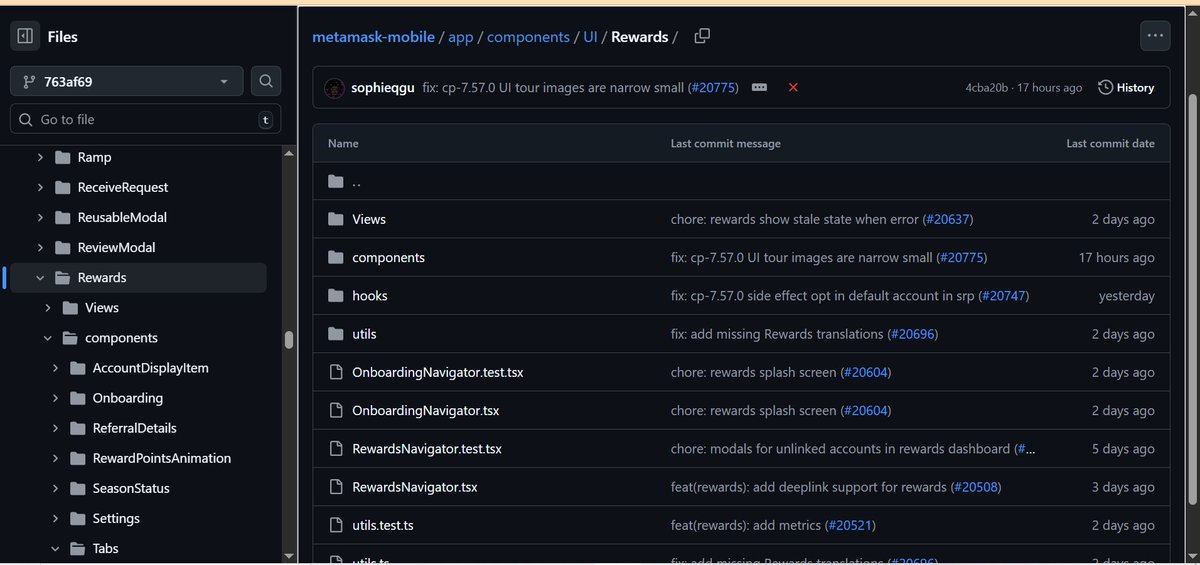Open the metamask-mobile breadcrumb link

click(x=373, y=37)
